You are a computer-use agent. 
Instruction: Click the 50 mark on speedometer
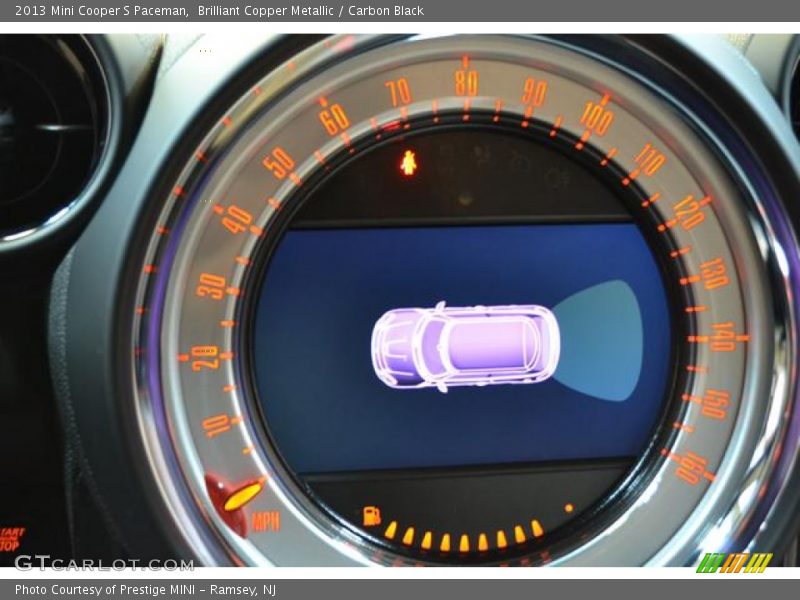pos(279,163)
